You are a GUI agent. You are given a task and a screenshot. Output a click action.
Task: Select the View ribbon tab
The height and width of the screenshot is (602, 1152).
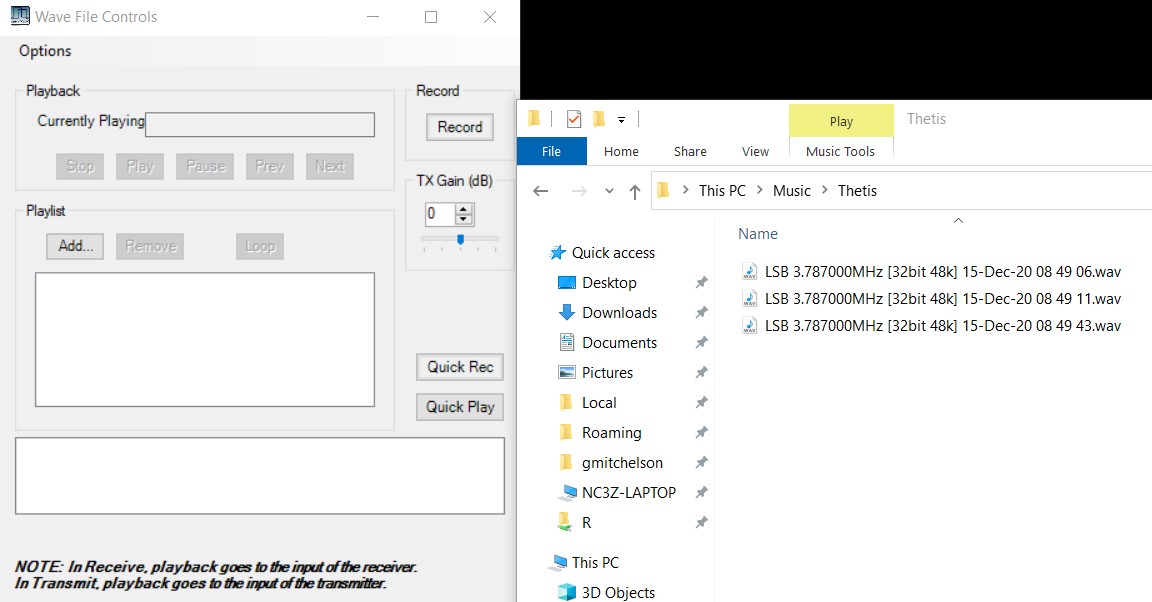[755, 151]
